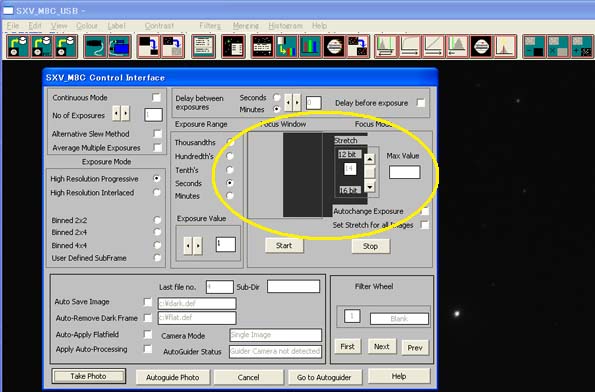Viewport: 595px width, 392px height.
Task: Check the Delay before exposure box
Action: coord(420,103)
